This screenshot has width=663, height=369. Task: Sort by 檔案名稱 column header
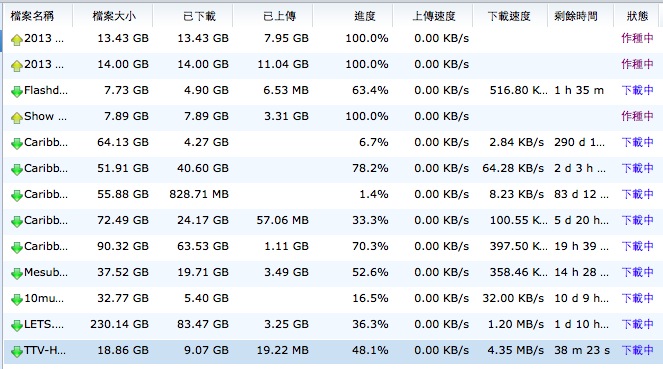coord(32,16)
